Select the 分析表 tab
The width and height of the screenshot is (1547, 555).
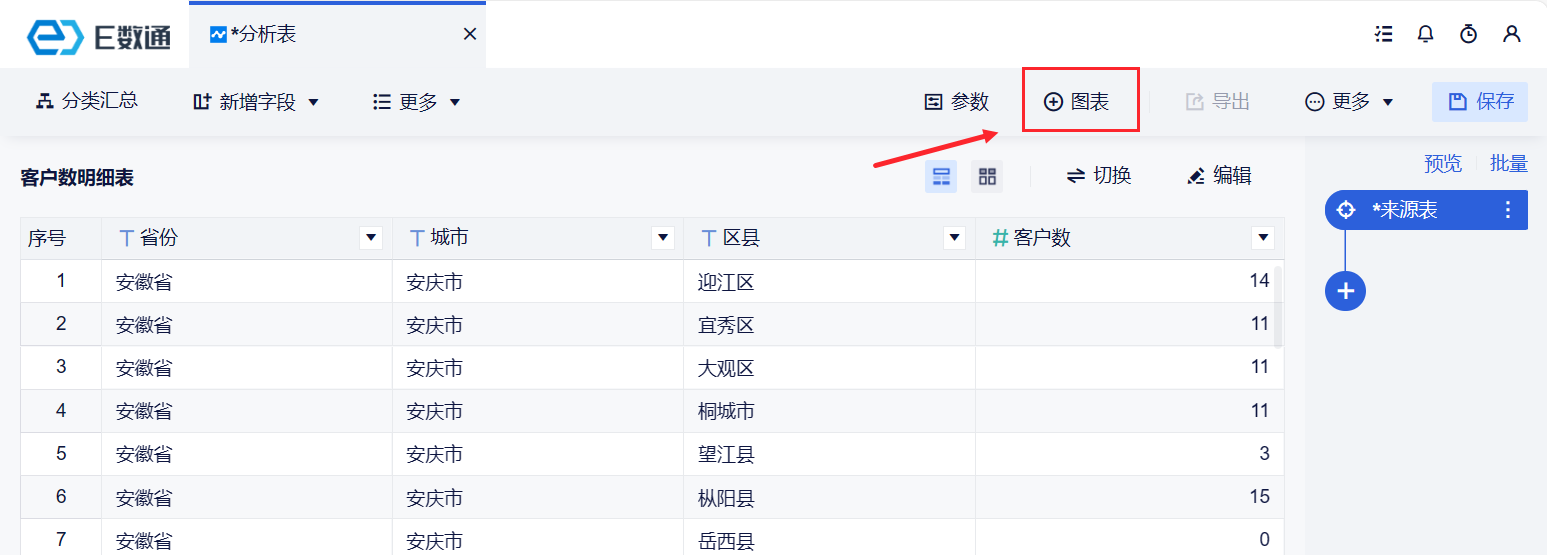(x=262, y=34)
